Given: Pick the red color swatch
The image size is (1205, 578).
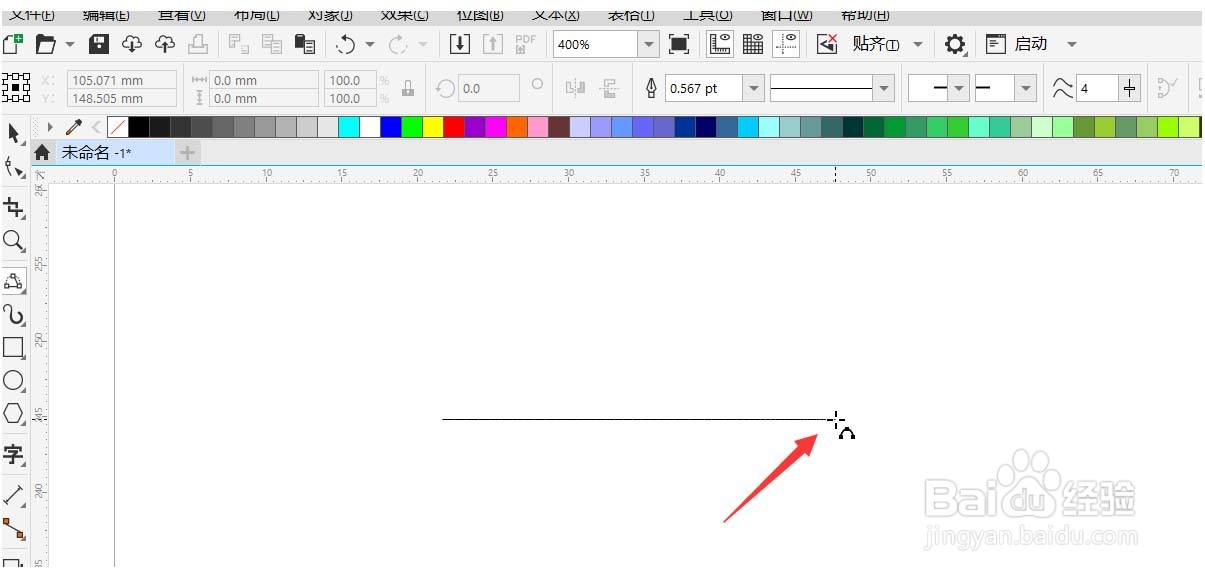Looking at the screenshot, I should (x=453, y=127).
